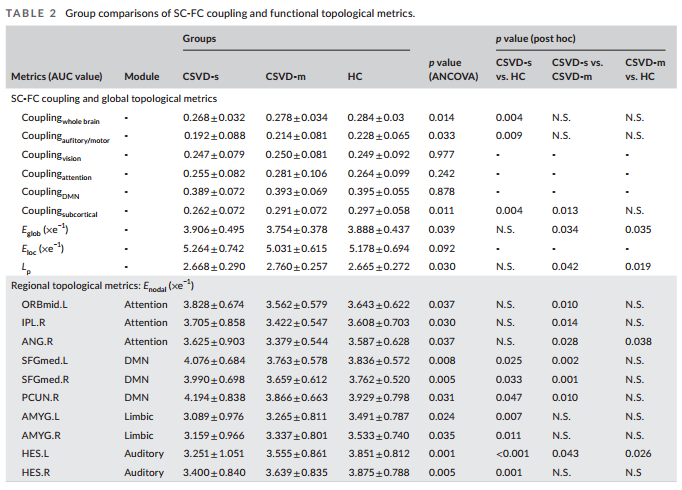This screenshot has width=682, height=490.
Task: Select the 0.977 ANCOVA p value
Action: click(441, 155)
